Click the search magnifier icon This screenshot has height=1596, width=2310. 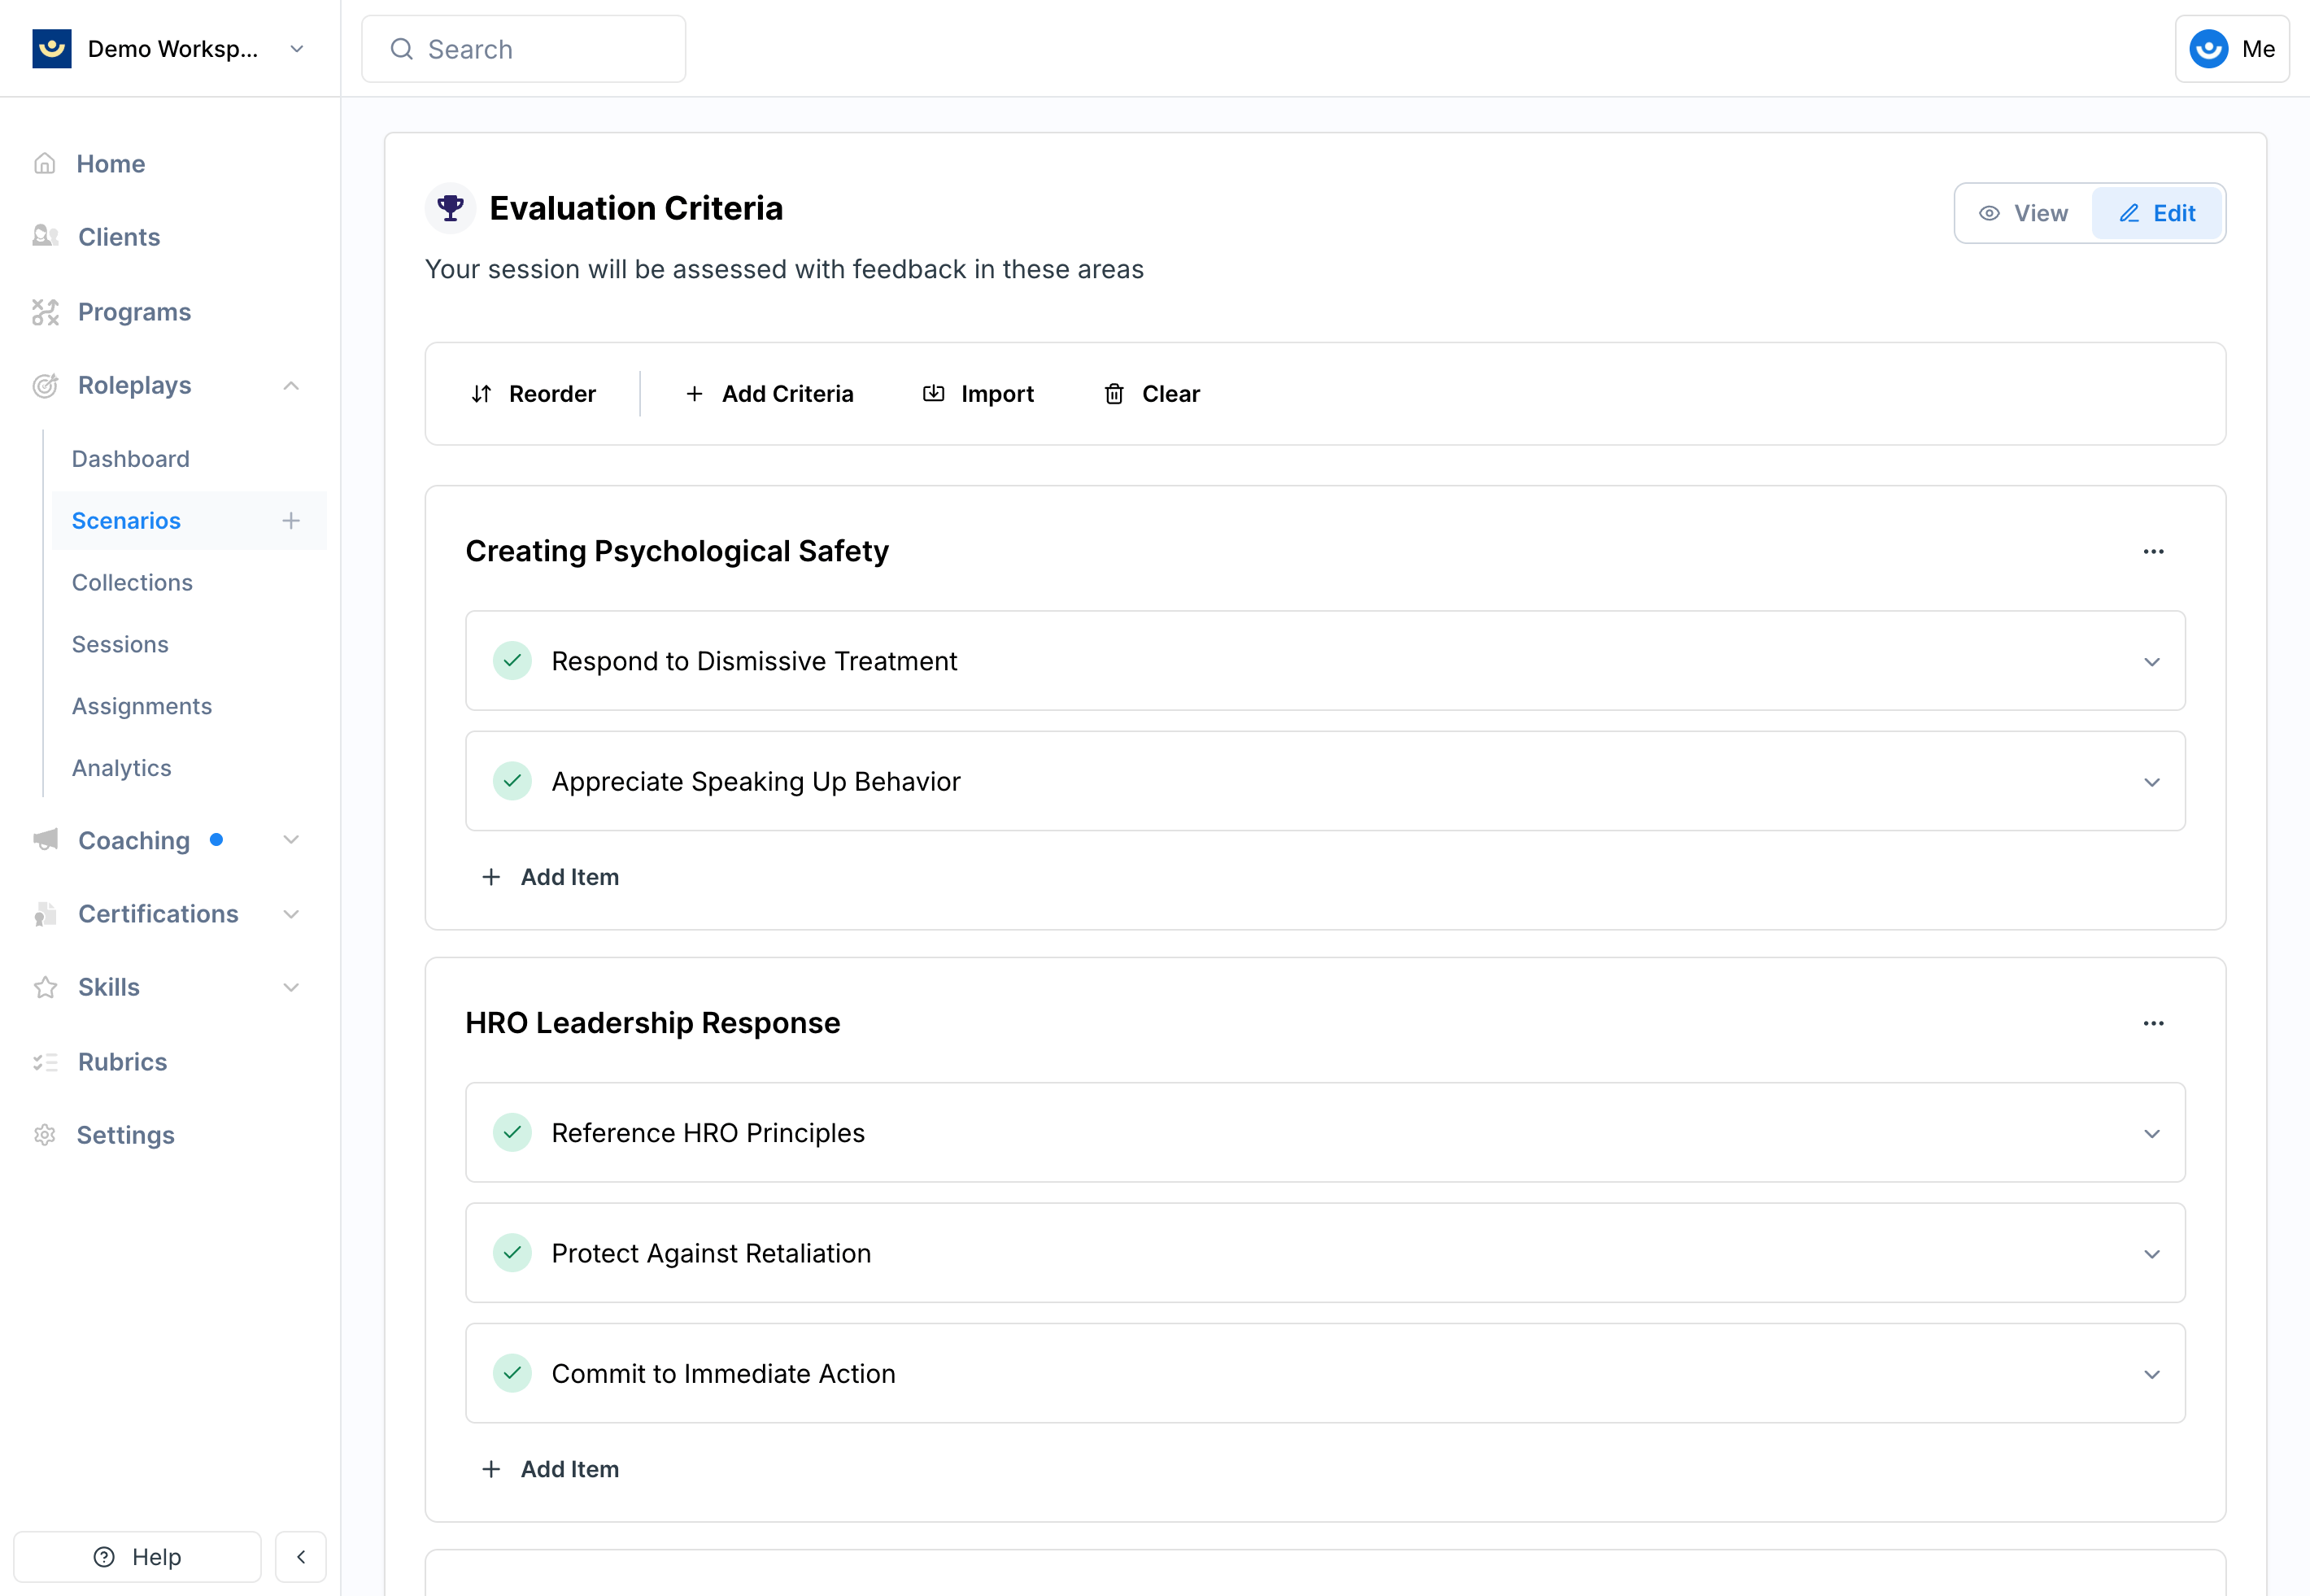point(402,49)
